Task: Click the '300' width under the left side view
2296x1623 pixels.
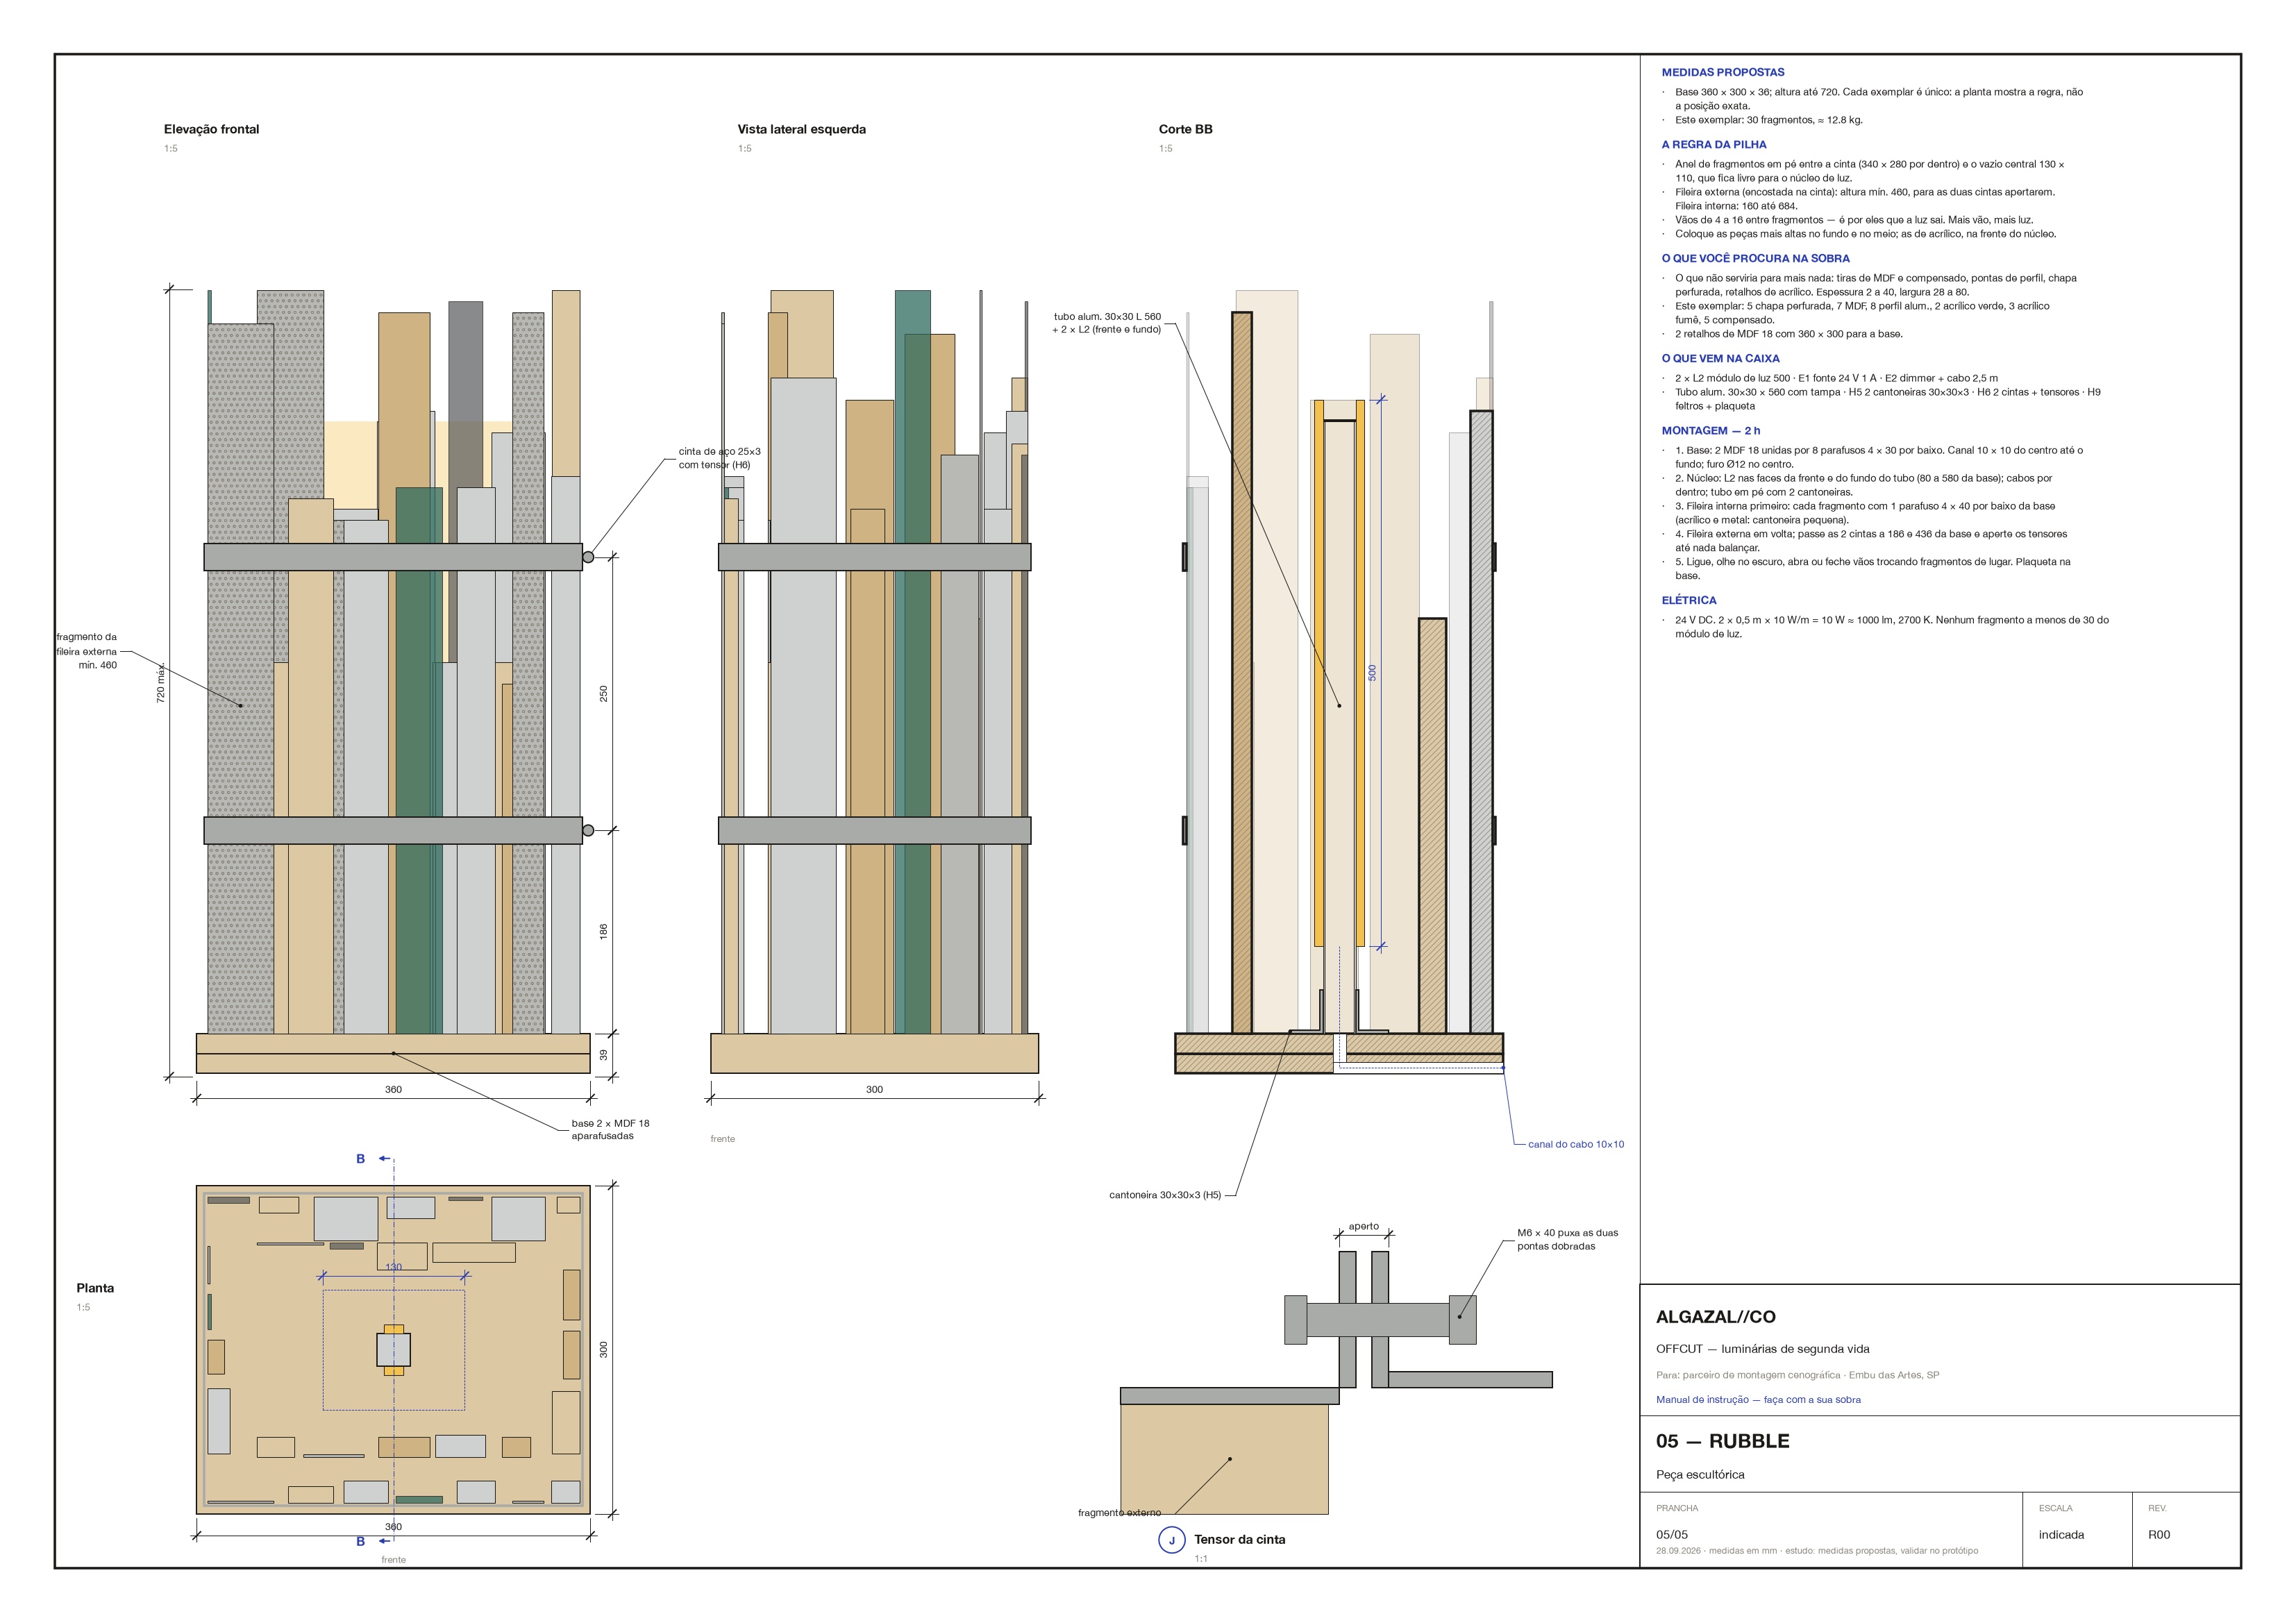Action: coord(874,1090)
